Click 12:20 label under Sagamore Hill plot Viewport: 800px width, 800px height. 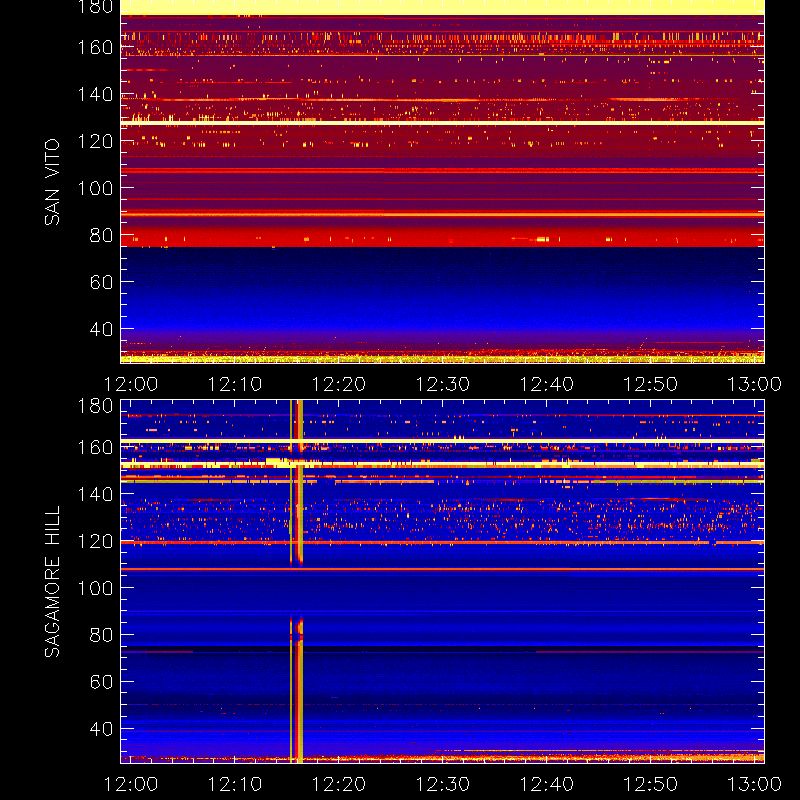pyautogui.click(x=339, y=784)
